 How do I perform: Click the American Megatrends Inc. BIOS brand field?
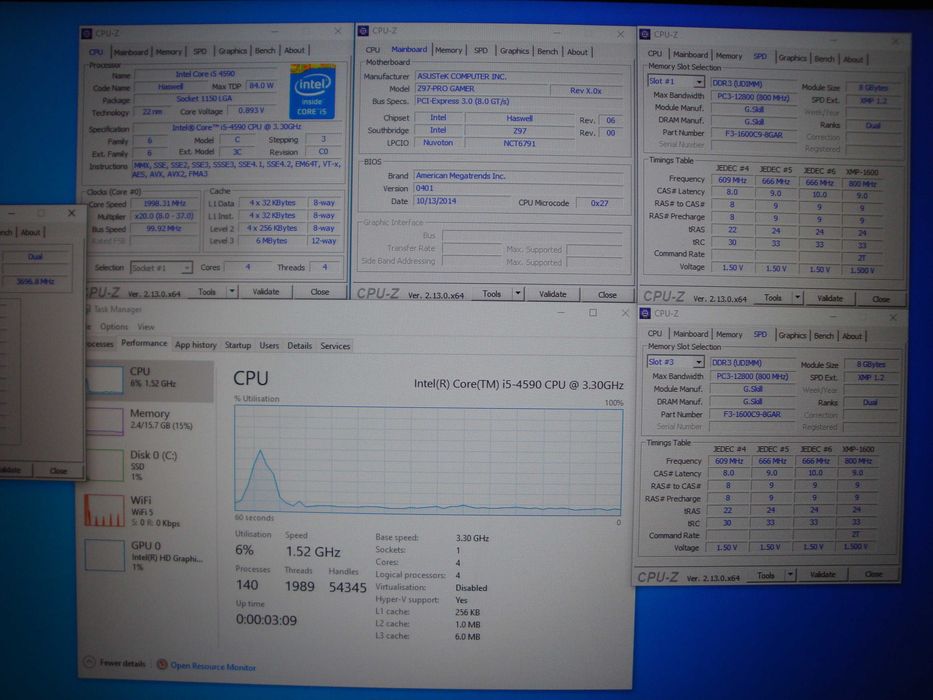click(518, 176)
